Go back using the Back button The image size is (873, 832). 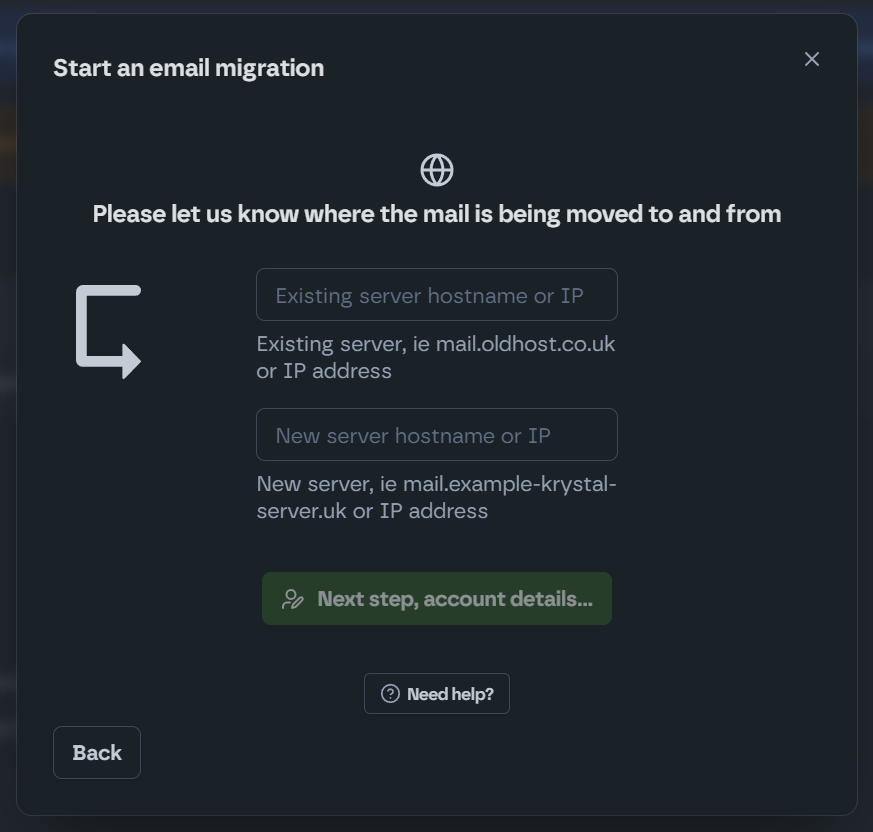pos(97,752)
